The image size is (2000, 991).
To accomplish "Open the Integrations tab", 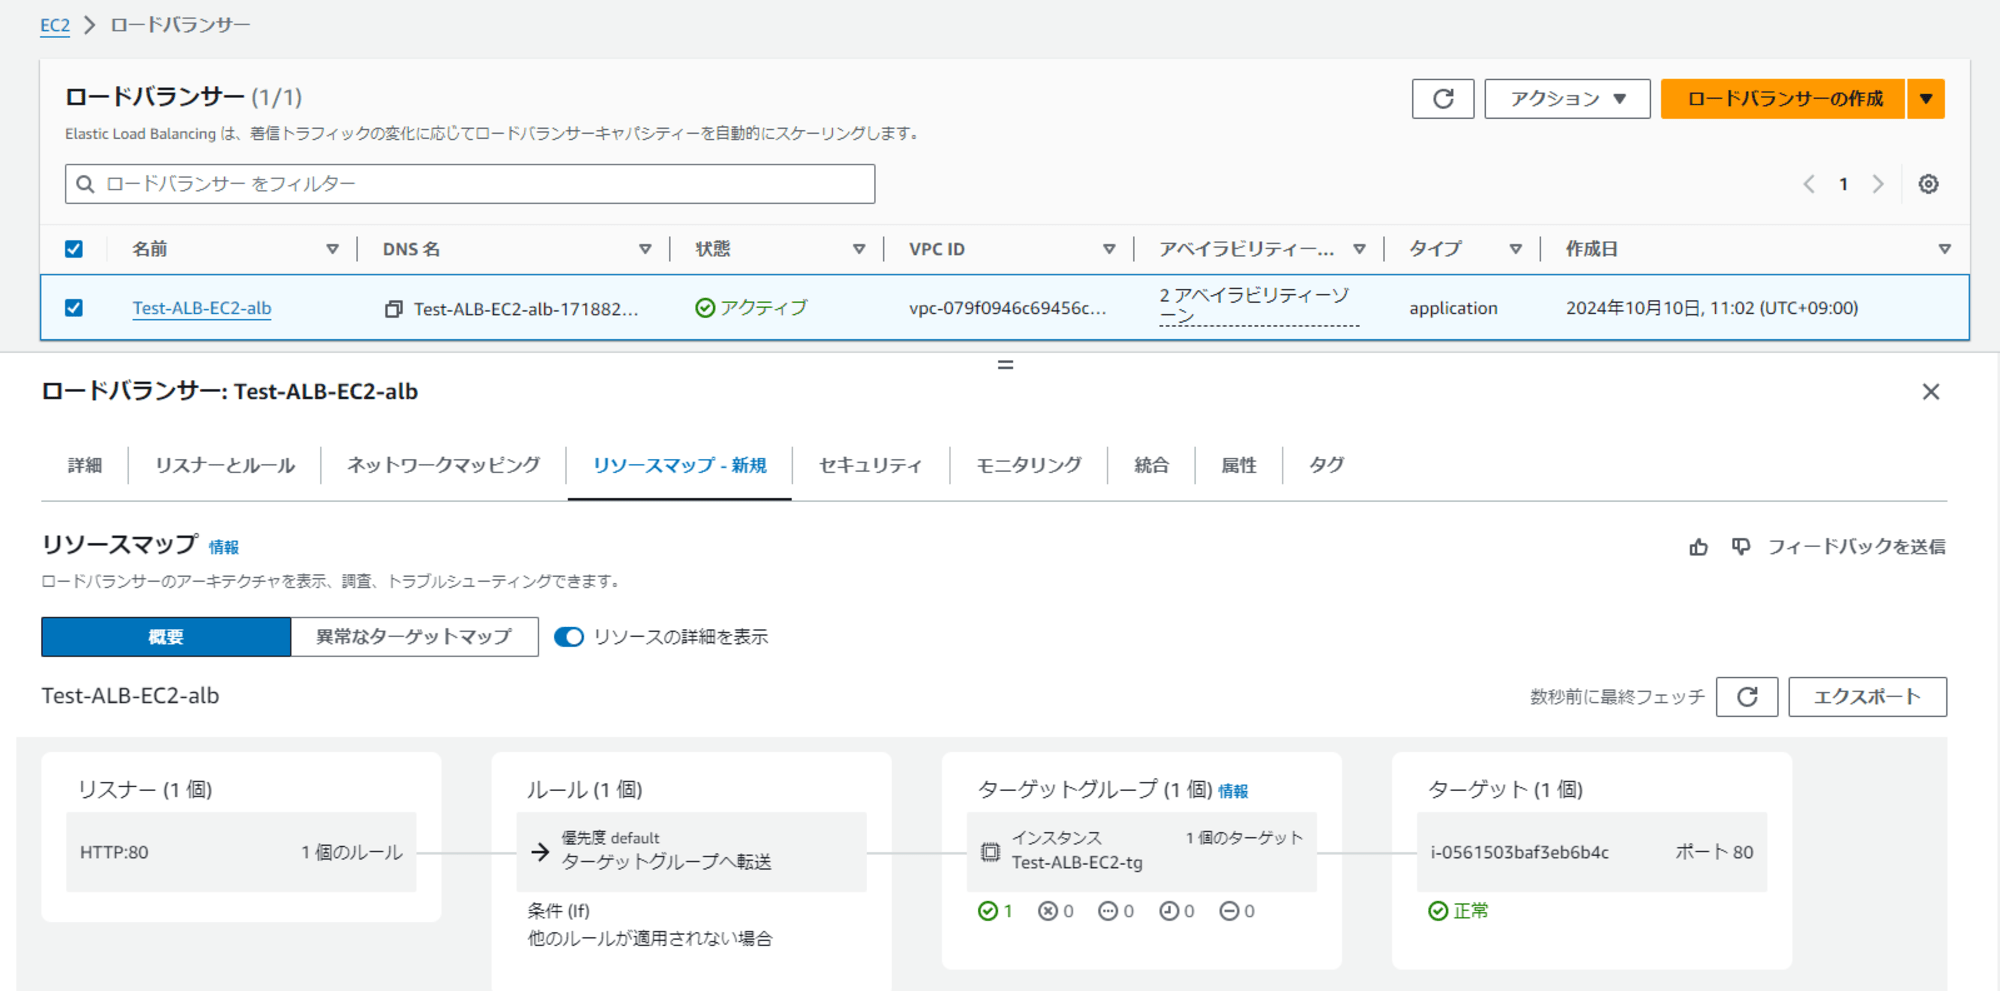I will pyautogui.click(x=1151, y=465).
